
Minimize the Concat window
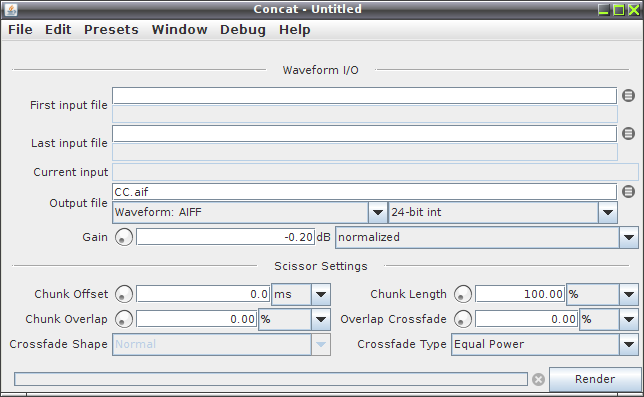point(603,9)
